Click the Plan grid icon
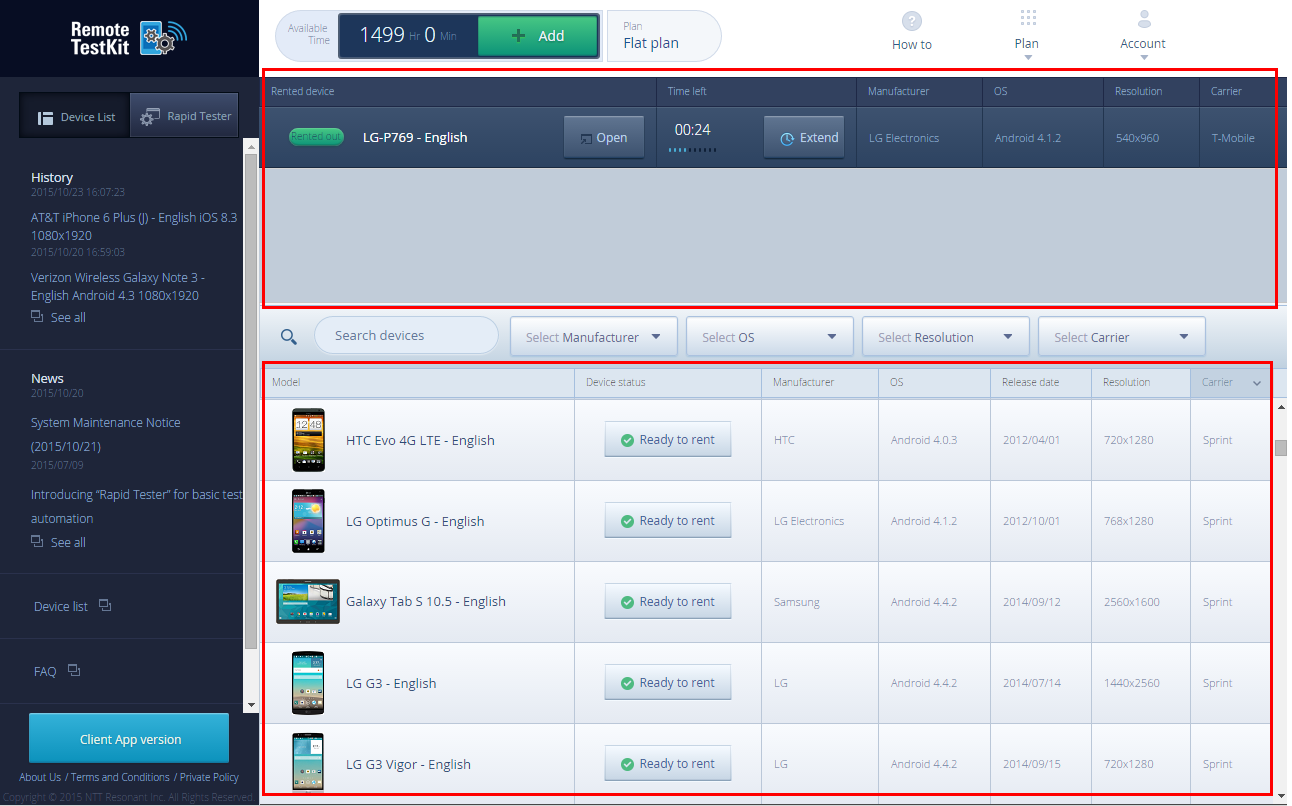1292x806 pixels. [x=1027, y=19]
